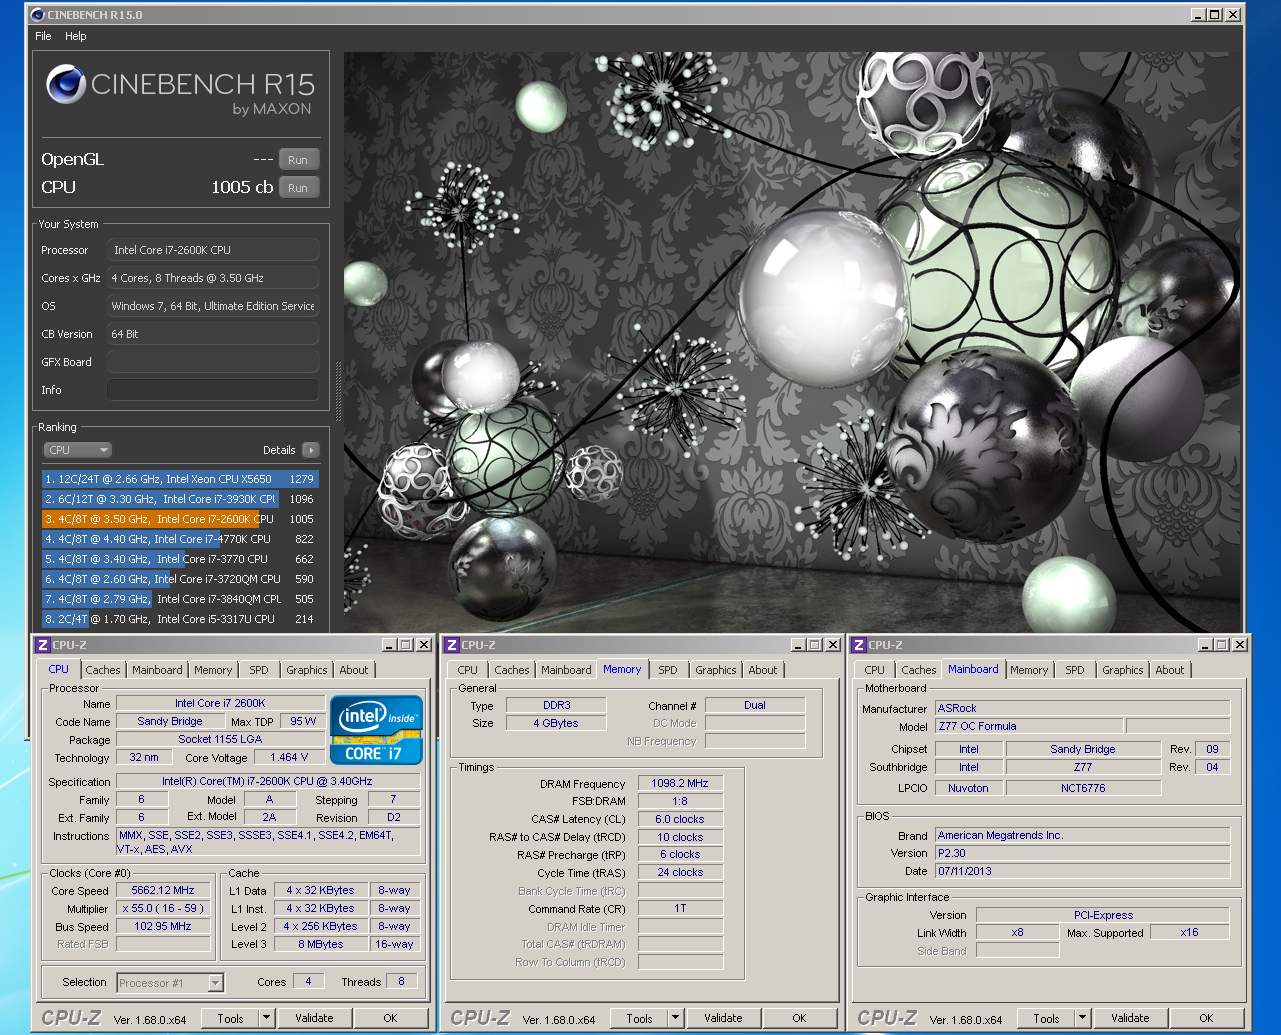Open Caches tab in right CPU-Z window
1281x1035 pixels.
[919, 670]
